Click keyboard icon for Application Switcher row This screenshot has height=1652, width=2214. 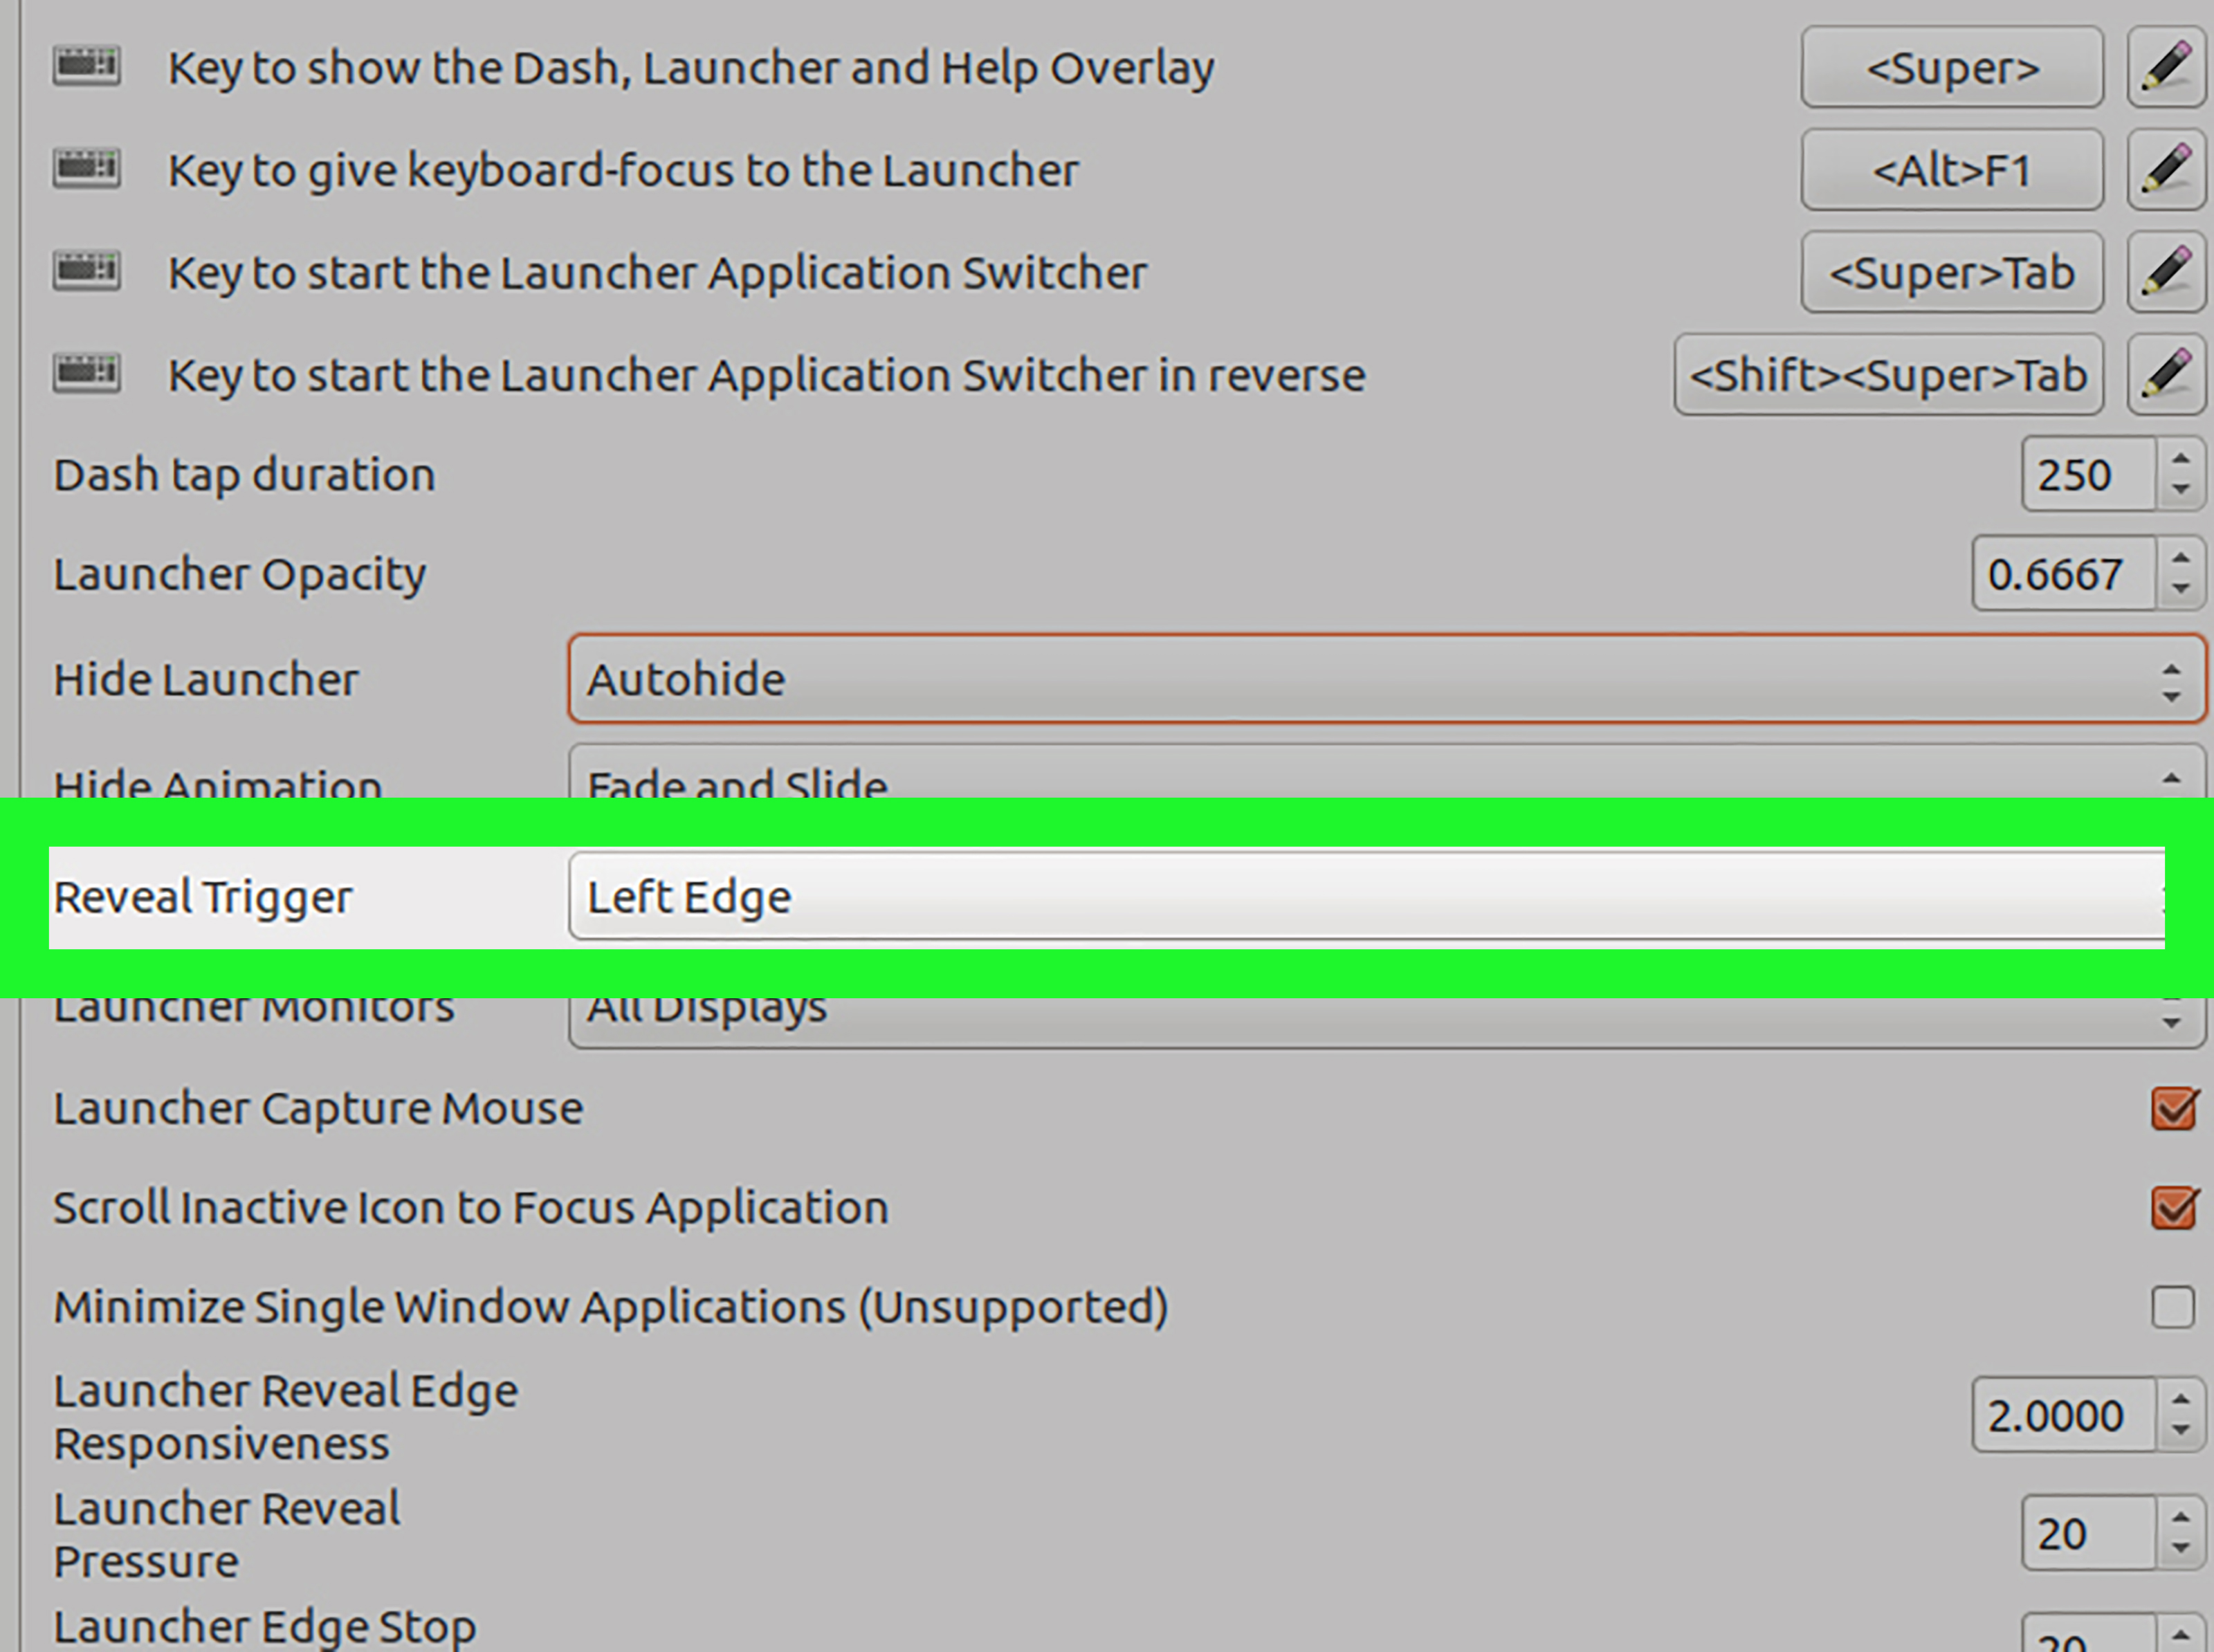[x=87, y=271]
